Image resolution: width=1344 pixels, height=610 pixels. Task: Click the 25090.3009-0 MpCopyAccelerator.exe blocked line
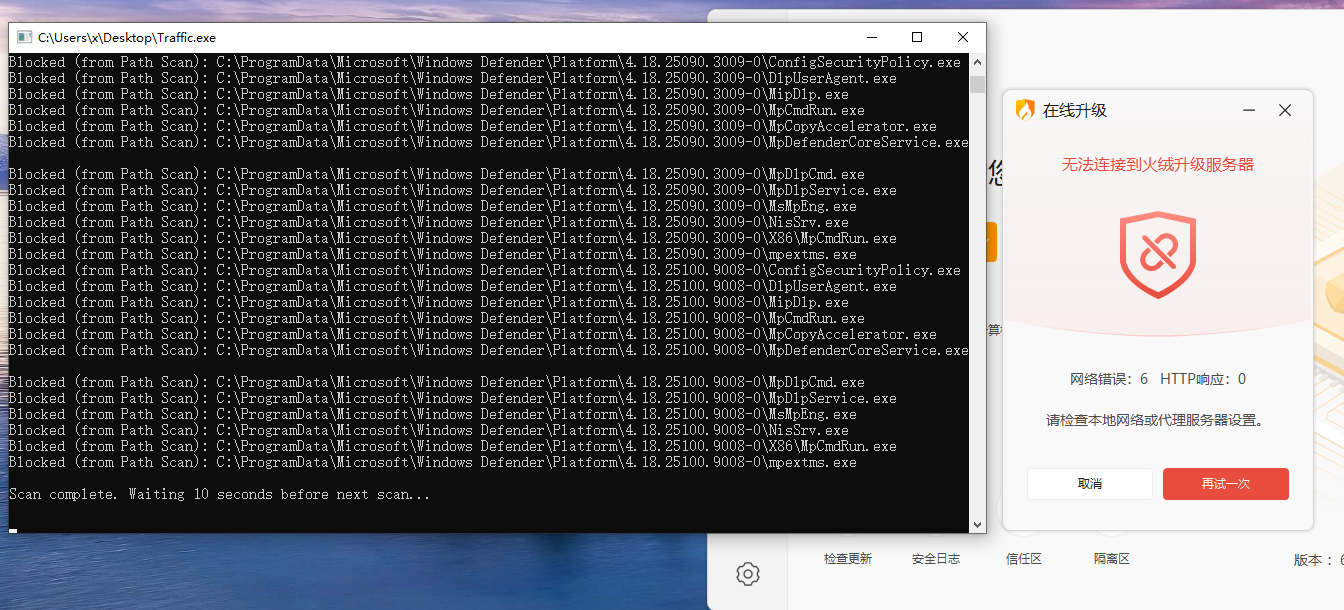coord(472,126)
